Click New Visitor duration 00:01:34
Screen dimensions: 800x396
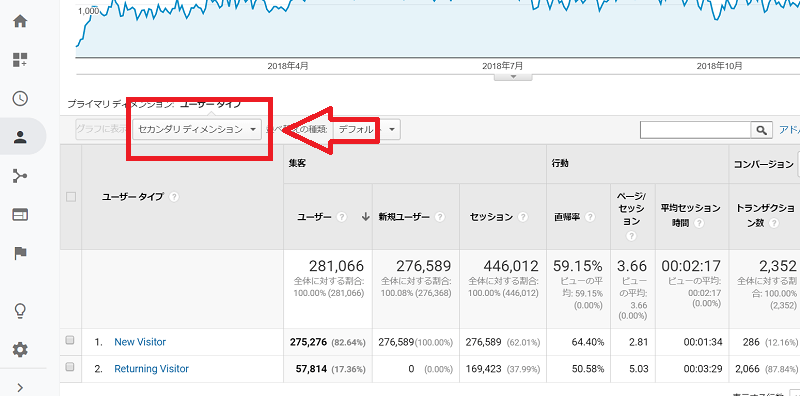(703, 342)
